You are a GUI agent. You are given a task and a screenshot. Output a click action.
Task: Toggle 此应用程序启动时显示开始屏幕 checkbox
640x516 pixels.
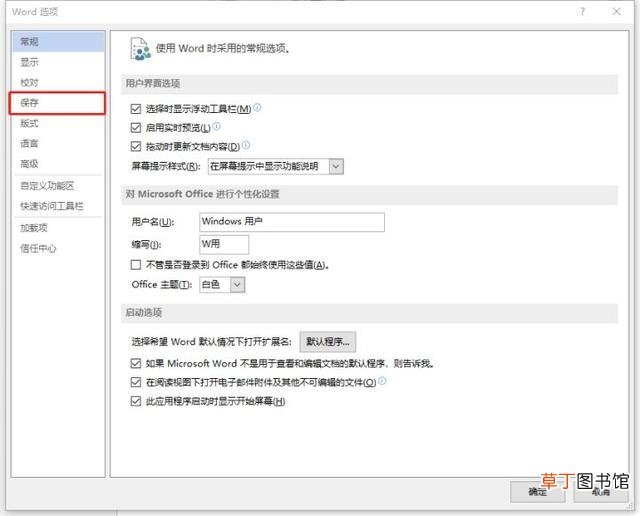tap(136, 401)
